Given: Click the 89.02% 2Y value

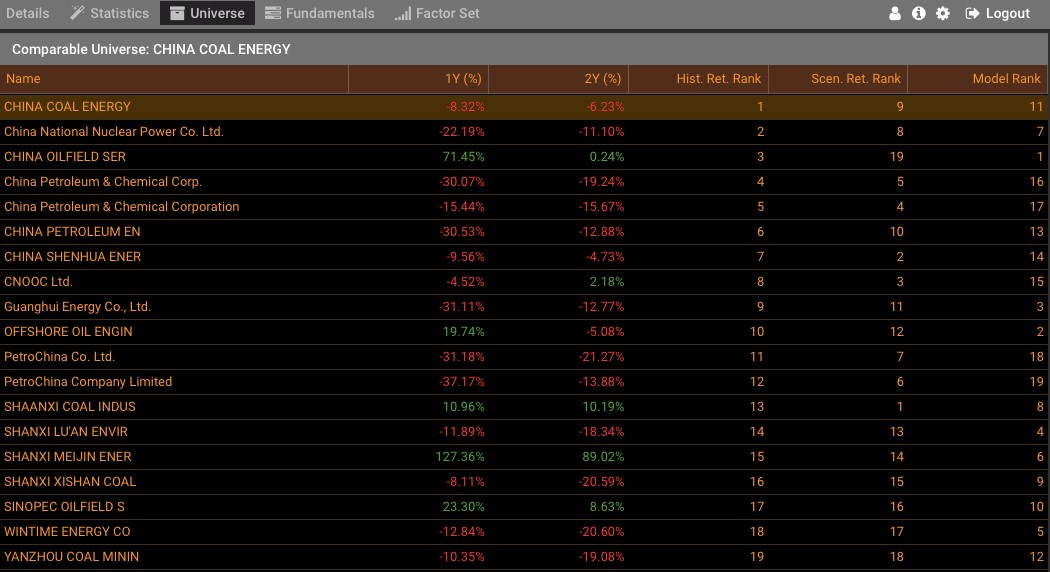Looking at the screenshot, I should [603, 457].
